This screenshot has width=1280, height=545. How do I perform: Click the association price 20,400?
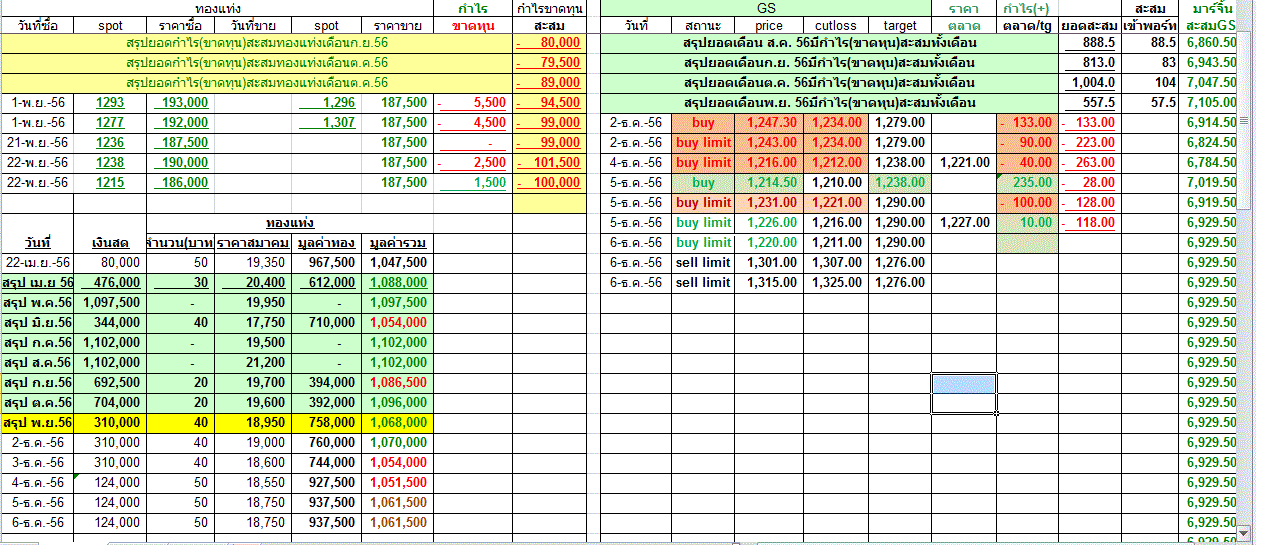click(x=255, y=283)
